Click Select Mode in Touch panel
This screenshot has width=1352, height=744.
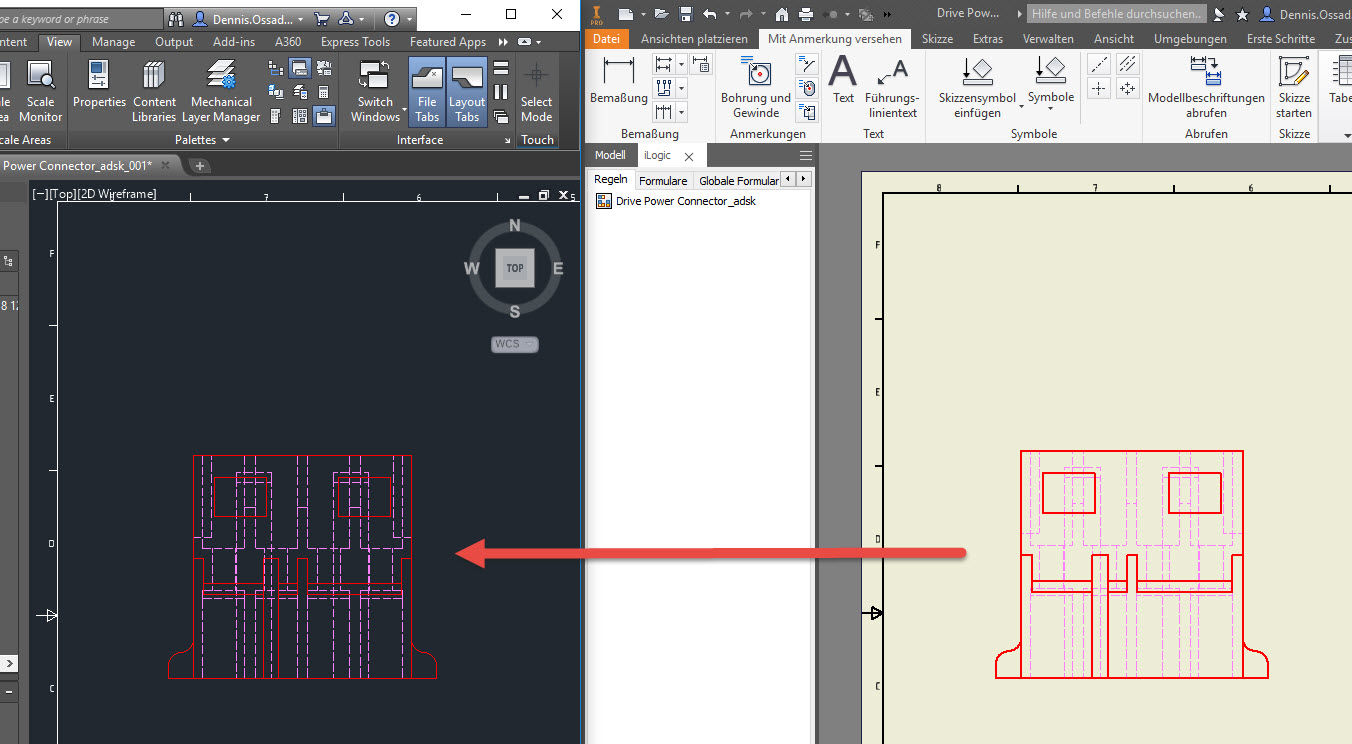click(536, 91)
